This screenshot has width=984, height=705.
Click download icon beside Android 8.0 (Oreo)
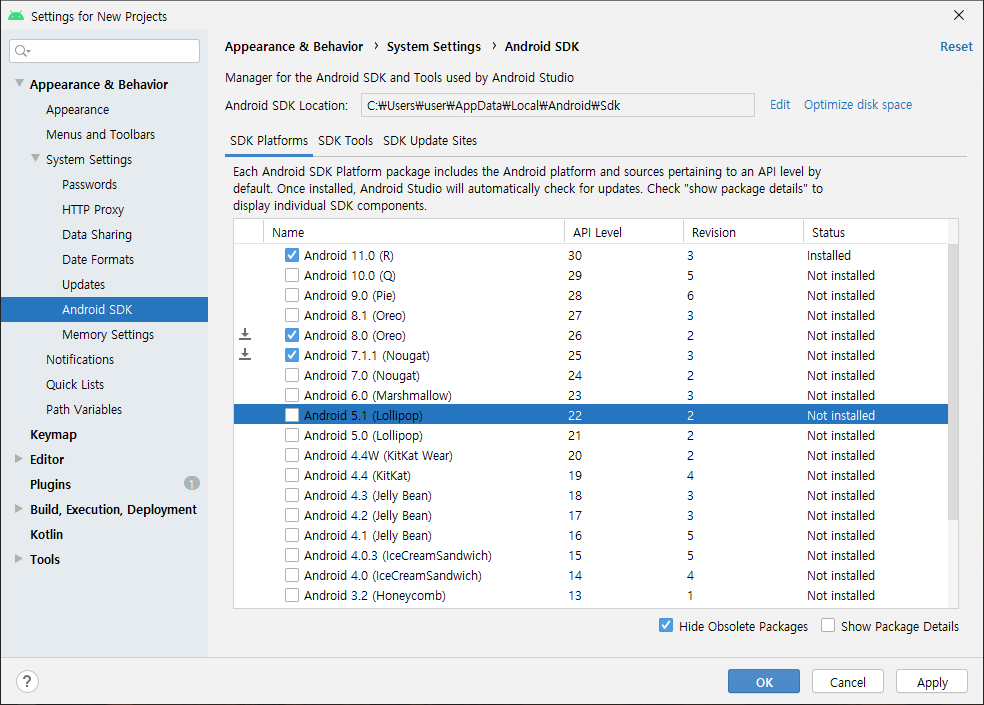(245, 335)
